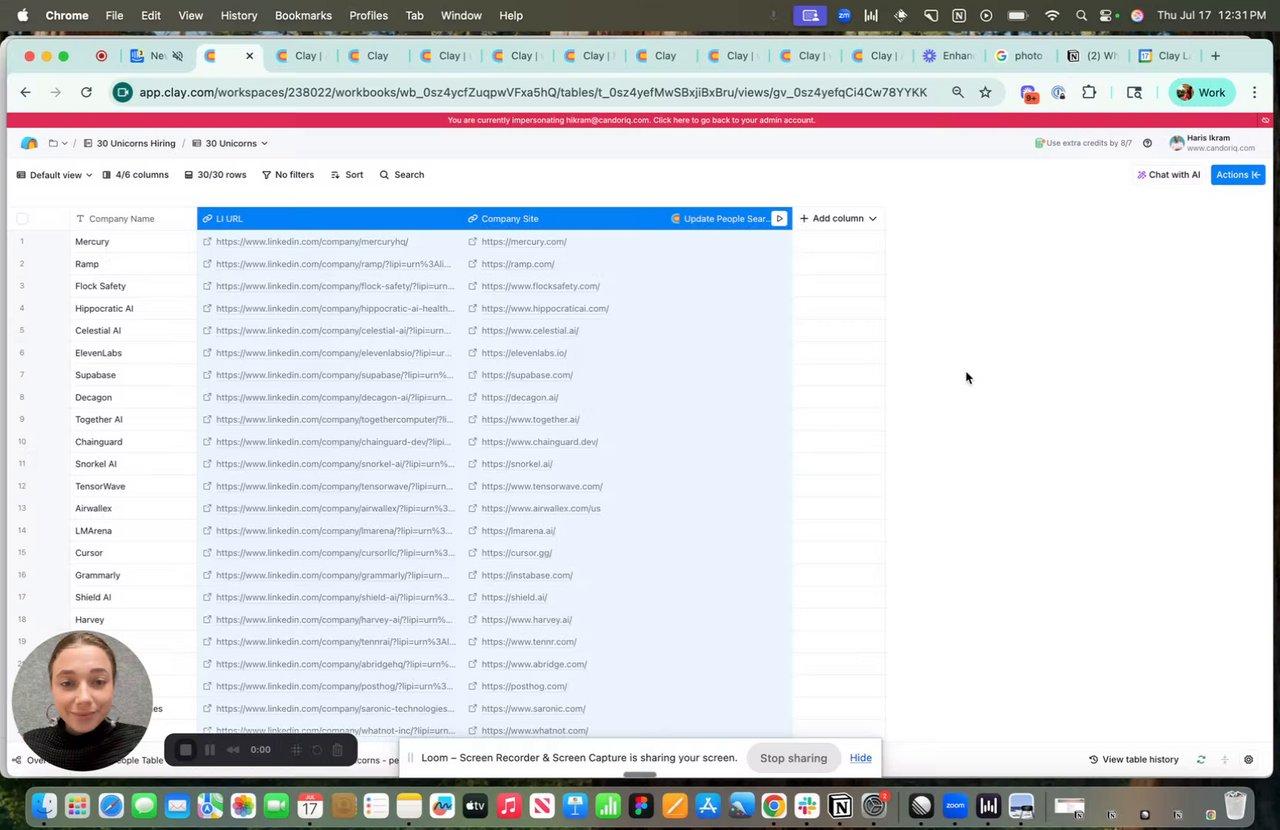The height and width of the screenshot is (830, 1280).
Task: Click the stop-impersonating icon on the red banner
Action: tap(1266, 120)
